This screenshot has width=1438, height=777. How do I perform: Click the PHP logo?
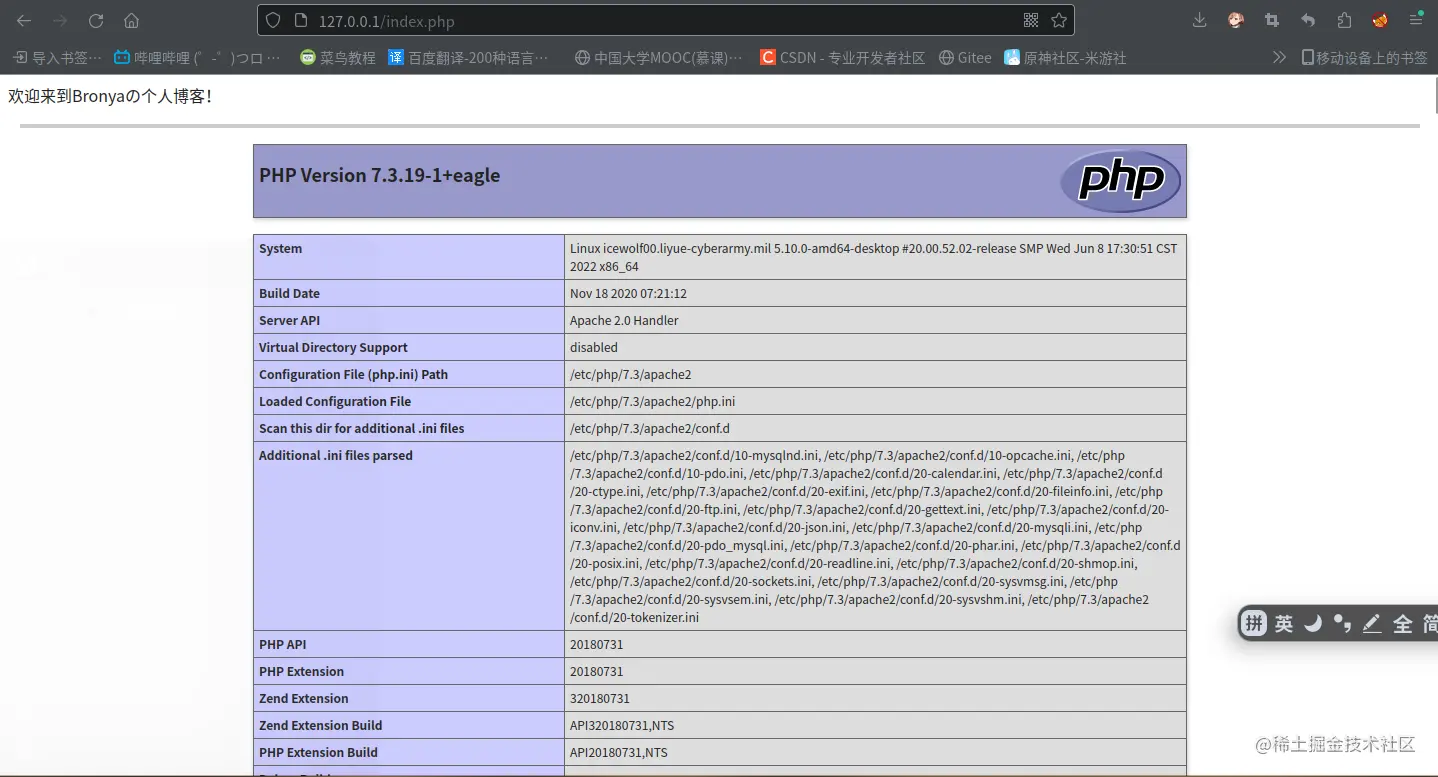pyautogui.click(x=1120, y=181)
